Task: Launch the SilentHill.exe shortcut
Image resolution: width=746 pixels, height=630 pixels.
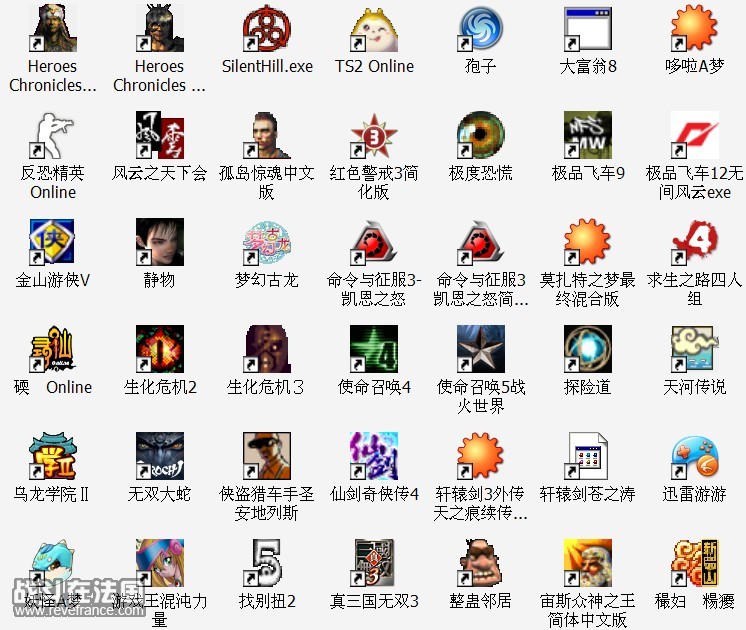Action: (x=266, y=28)
